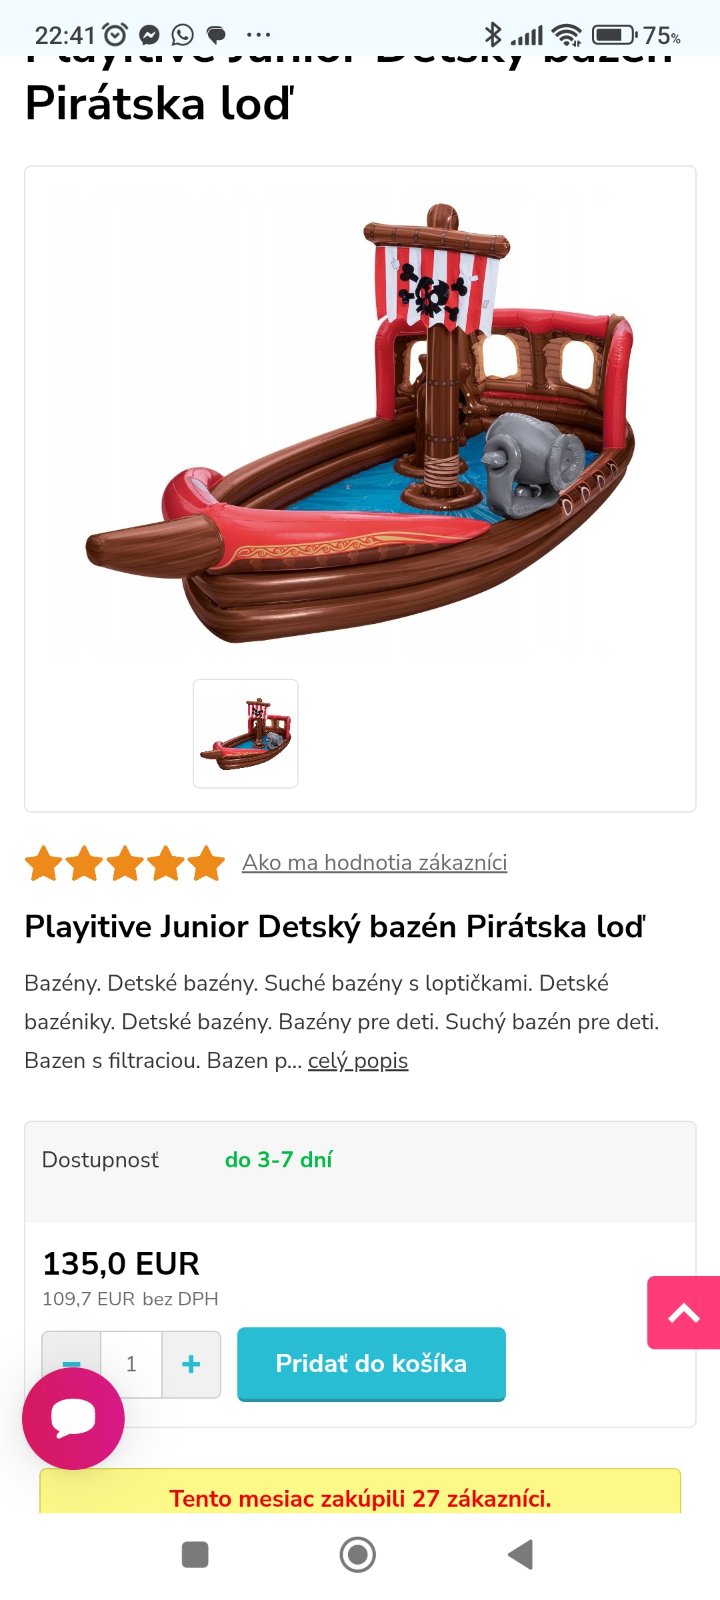The height and width of the screenshot is (1600, 720).
Task: Click the quantity input field
Action: point(131,1364)
